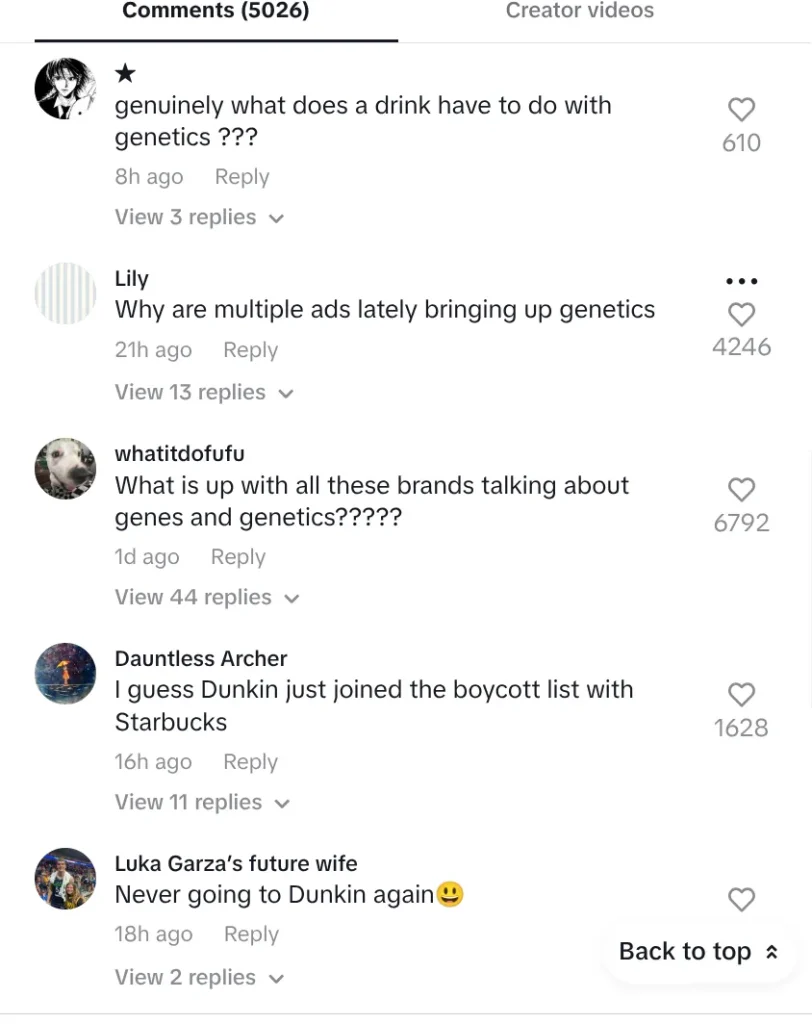Click the 'Back to top' button
The height and width of the screenshot is (1024, 812).
(x=698, y=952)
